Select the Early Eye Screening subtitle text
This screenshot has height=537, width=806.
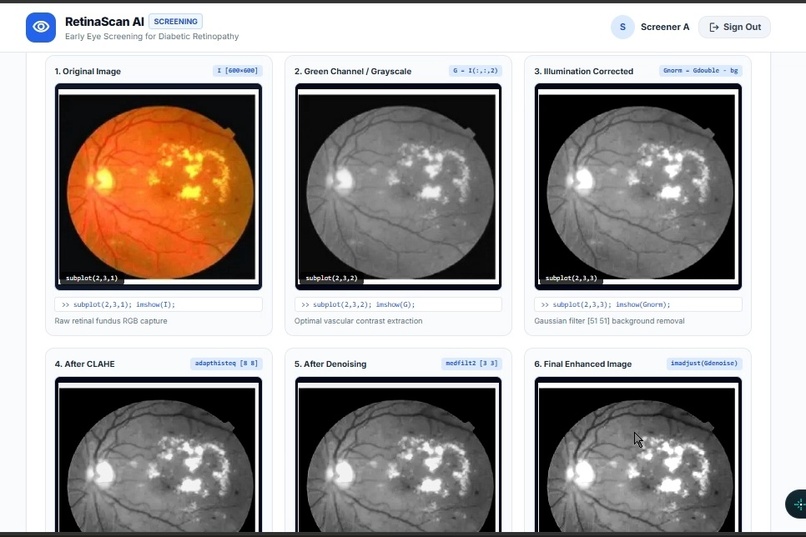(152, 36)
